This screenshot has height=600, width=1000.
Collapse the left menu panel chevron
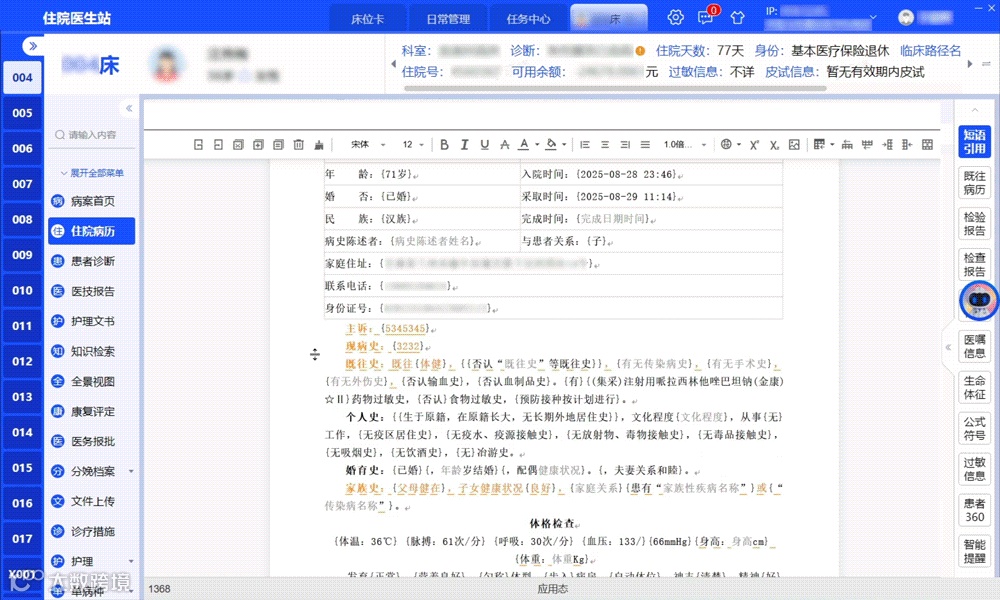coord(129,108)
